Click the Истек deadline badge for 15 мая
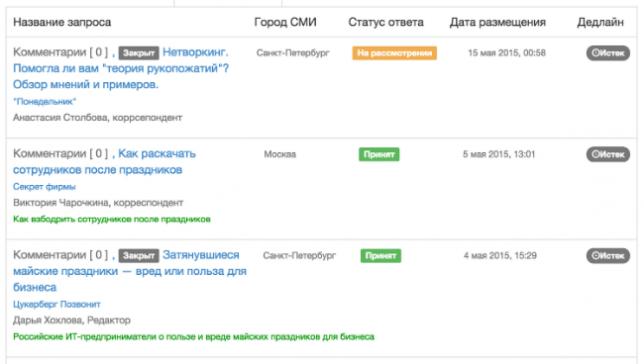Image resolution: width=644 pixels, height=364 pixels. tap(608, 53)
